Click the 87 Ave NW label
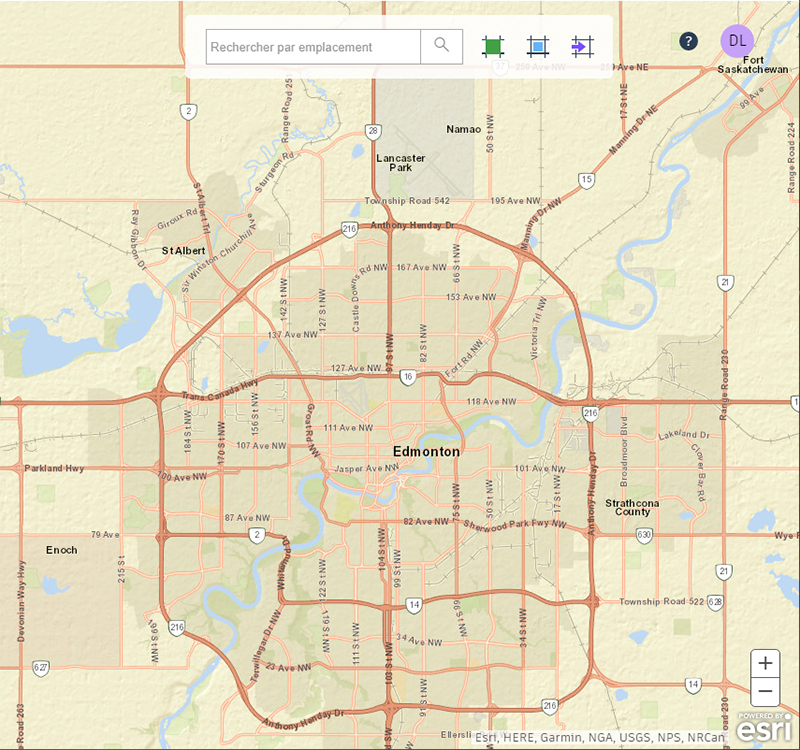The image size is (800, 750). [x=247, y=518]
